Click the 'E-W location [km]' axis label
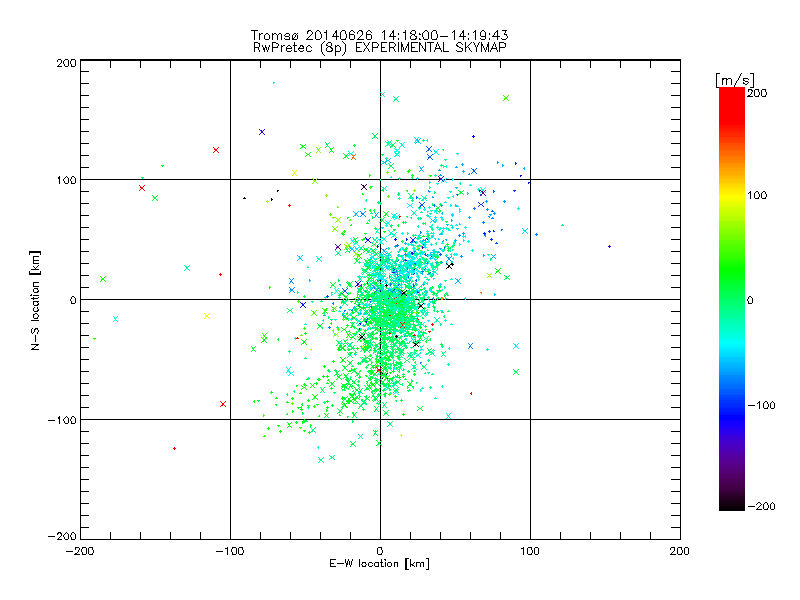Screen dimensions: 800x600 [x=379, y=564]
